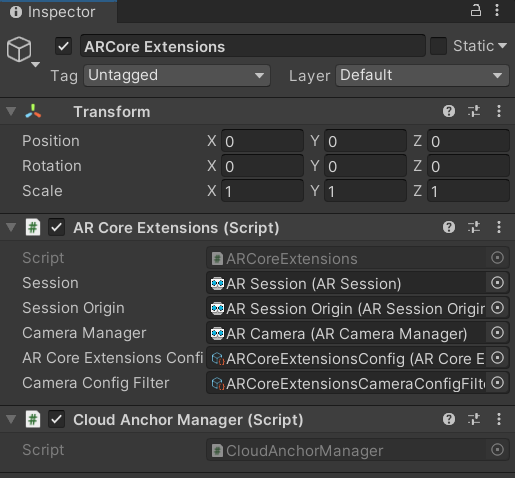Screen dimensions: 515x478
Task: Toggle the ARCore Extensions active checkbox
Action: pyautogui.click(x=63, y=46)
